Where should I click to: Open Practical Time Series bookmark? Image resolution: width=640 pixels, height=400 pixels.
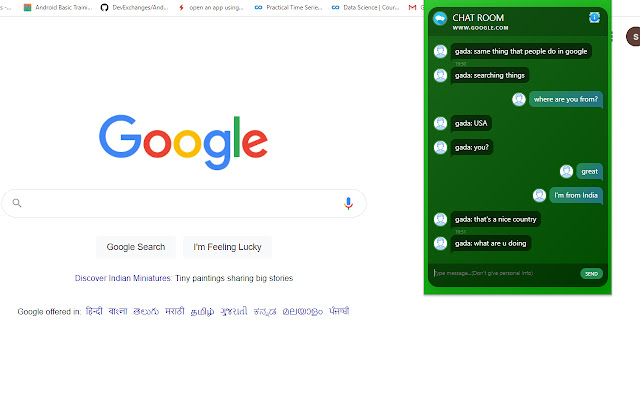coord(288,7)
